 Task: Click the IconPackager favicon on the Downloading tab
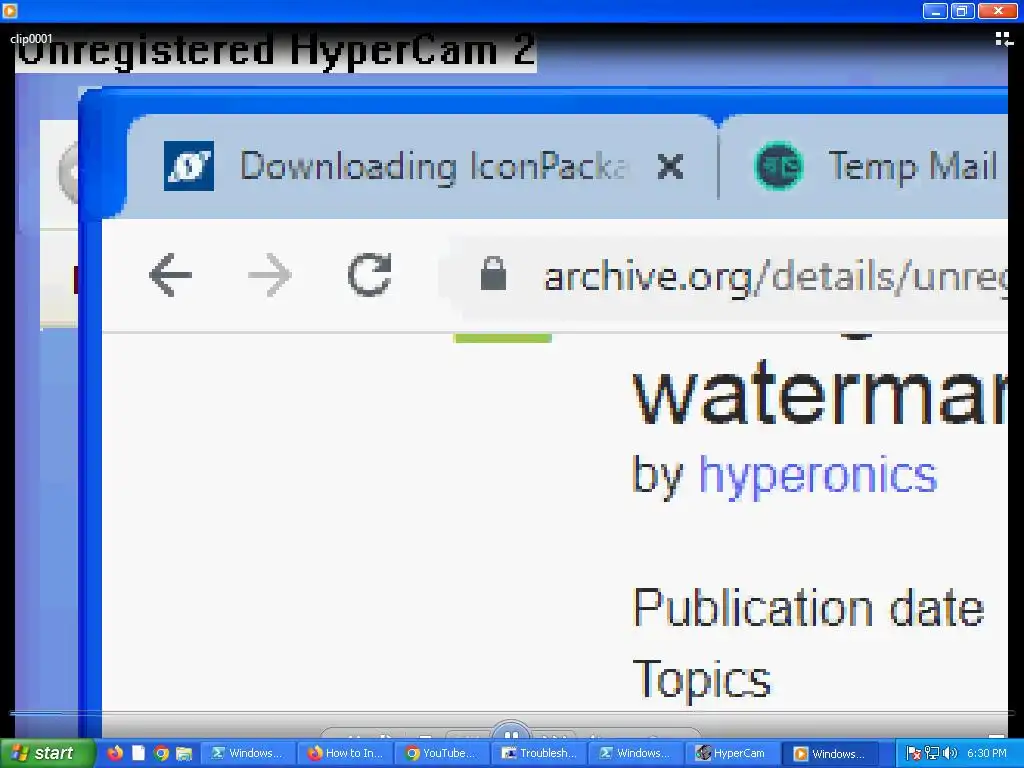click(x=189, y=166)
